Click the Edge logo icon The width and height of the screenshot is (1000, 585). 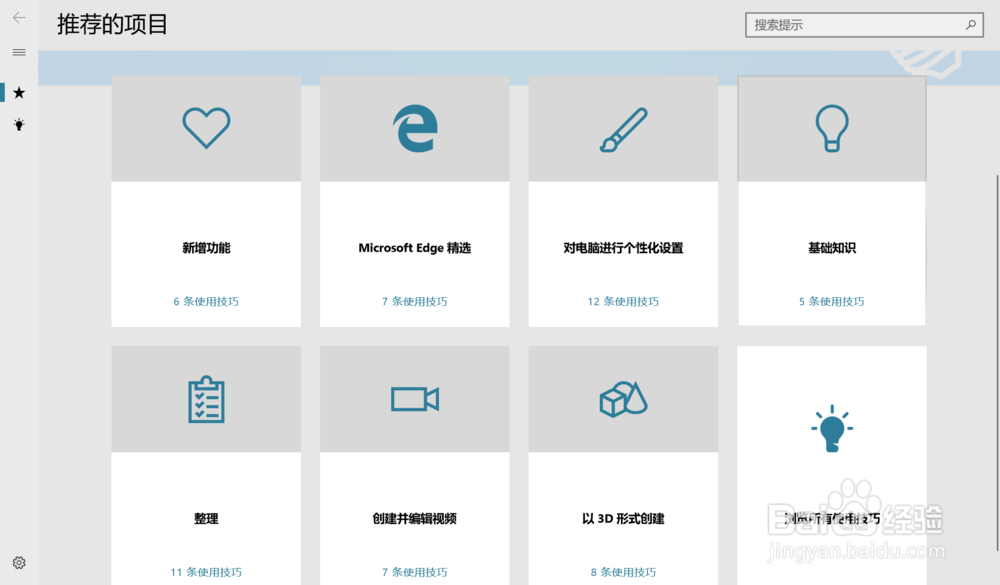tap(415, 128)
